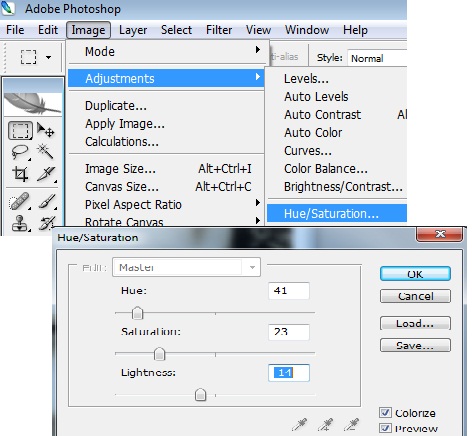Screen dimensions: 472x436
Task: Select the Rectangular Marquee tool
Action: pyautogui.click(x=20, y=130)
